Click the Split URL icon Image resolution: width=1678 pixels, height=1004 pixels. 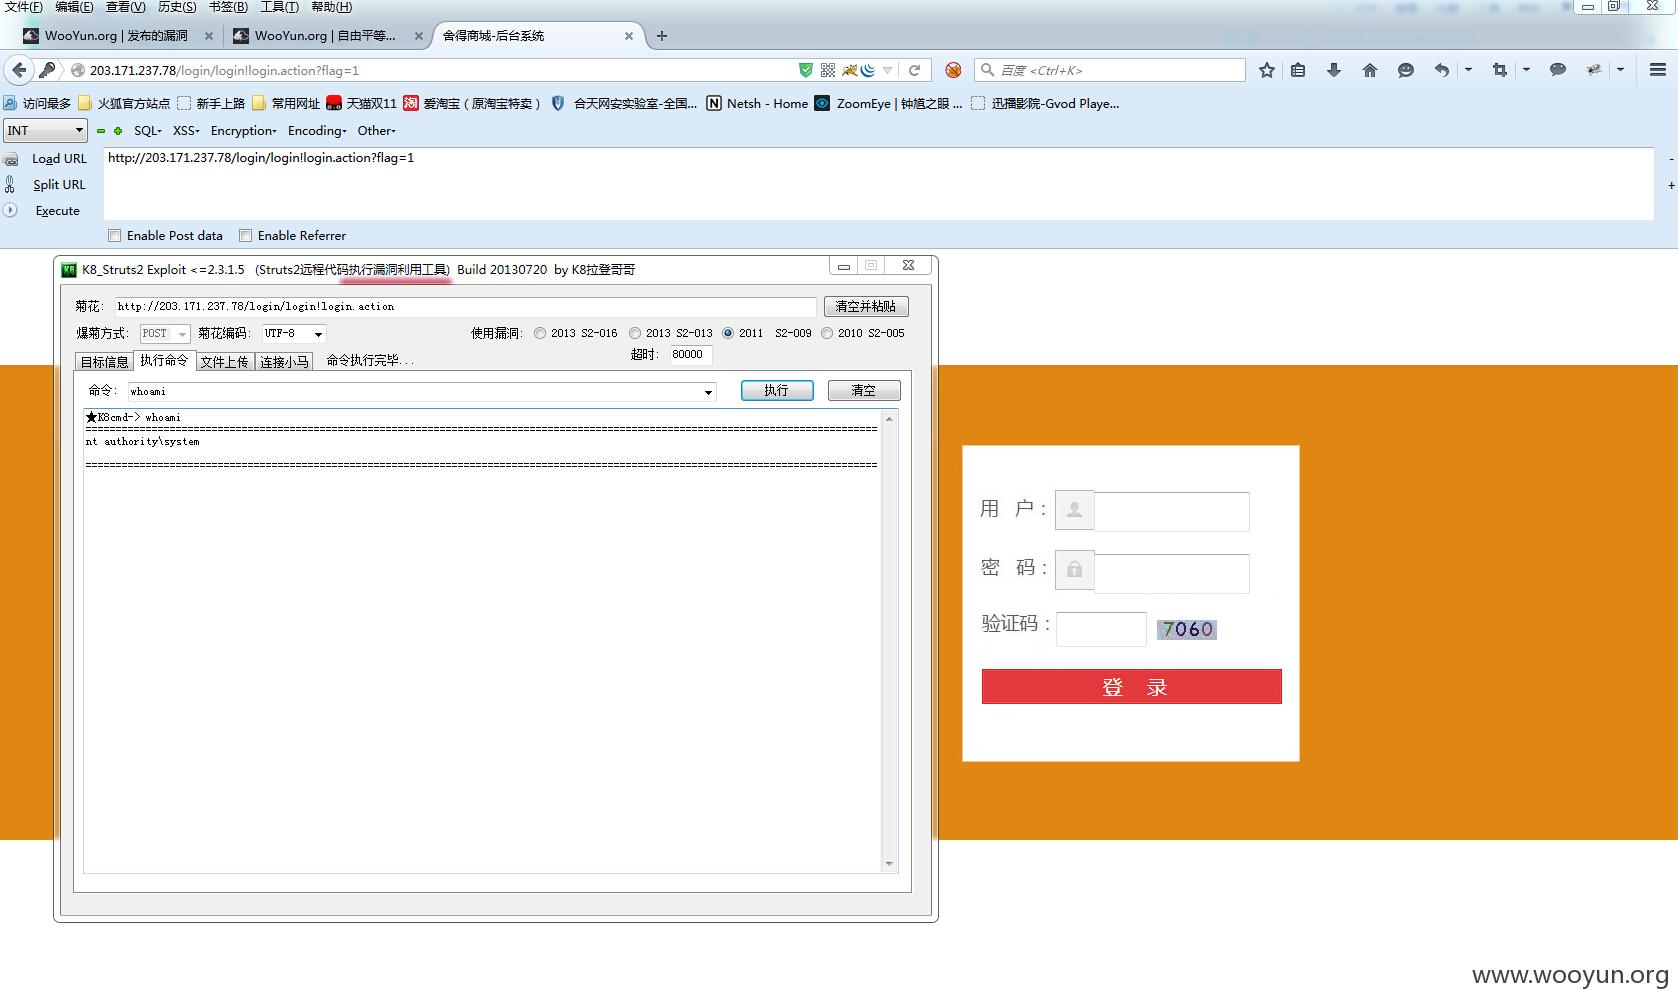coord(10,185)
